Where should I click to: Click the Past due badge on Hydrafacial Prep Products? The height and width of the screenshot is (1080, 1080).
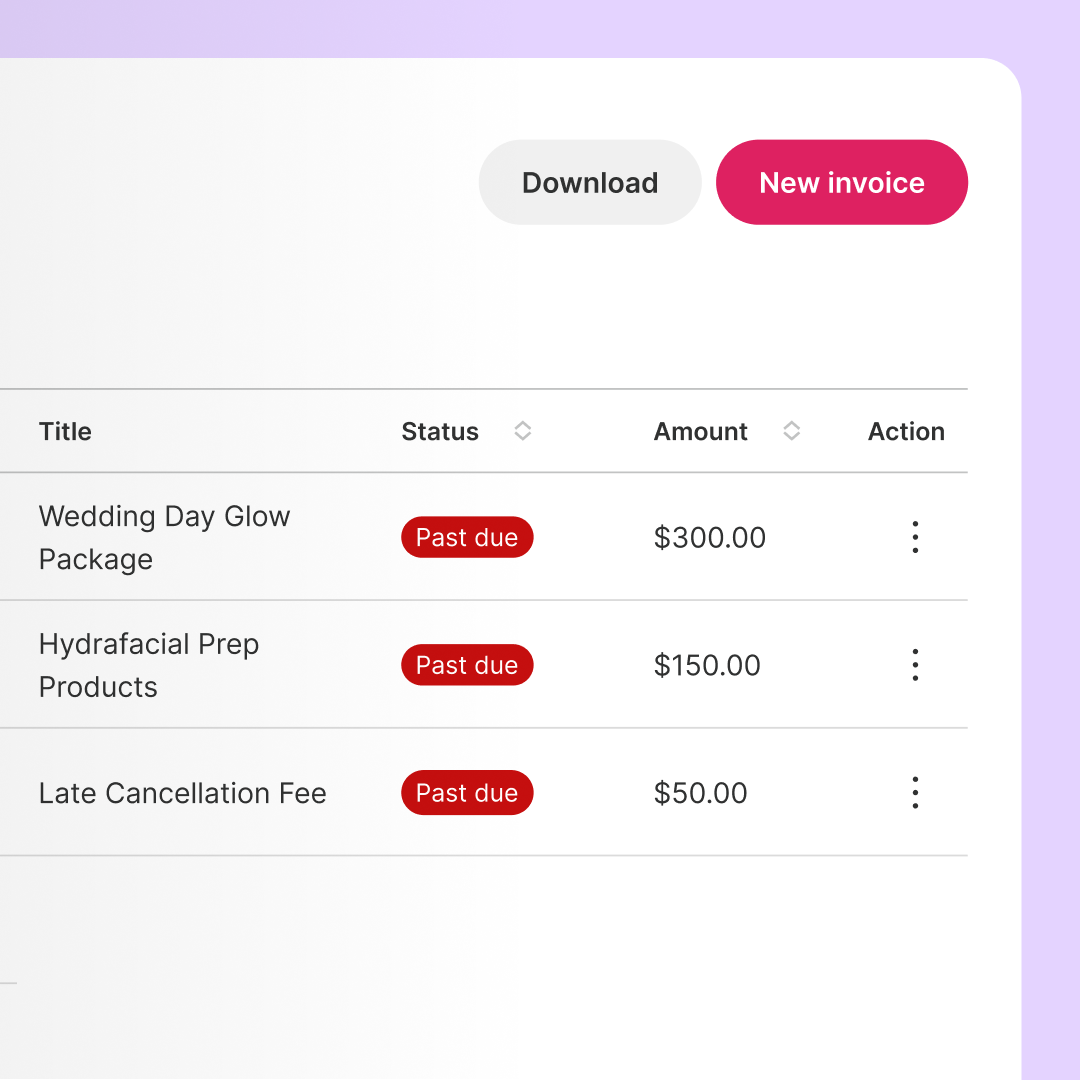467,664
